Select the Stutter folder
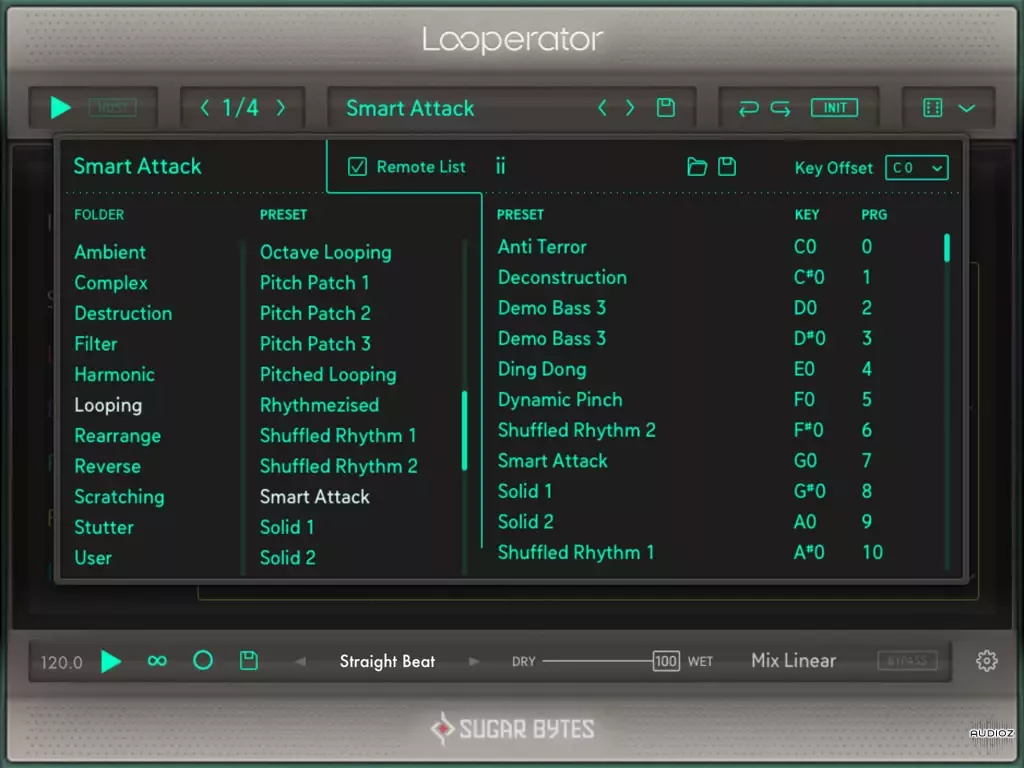Screen dimensions: 1024x768 [104, 527]
